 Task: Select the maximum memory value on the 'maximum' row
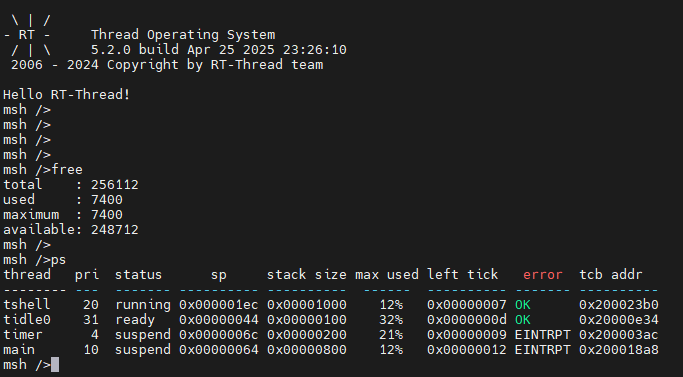pos(107,215)
